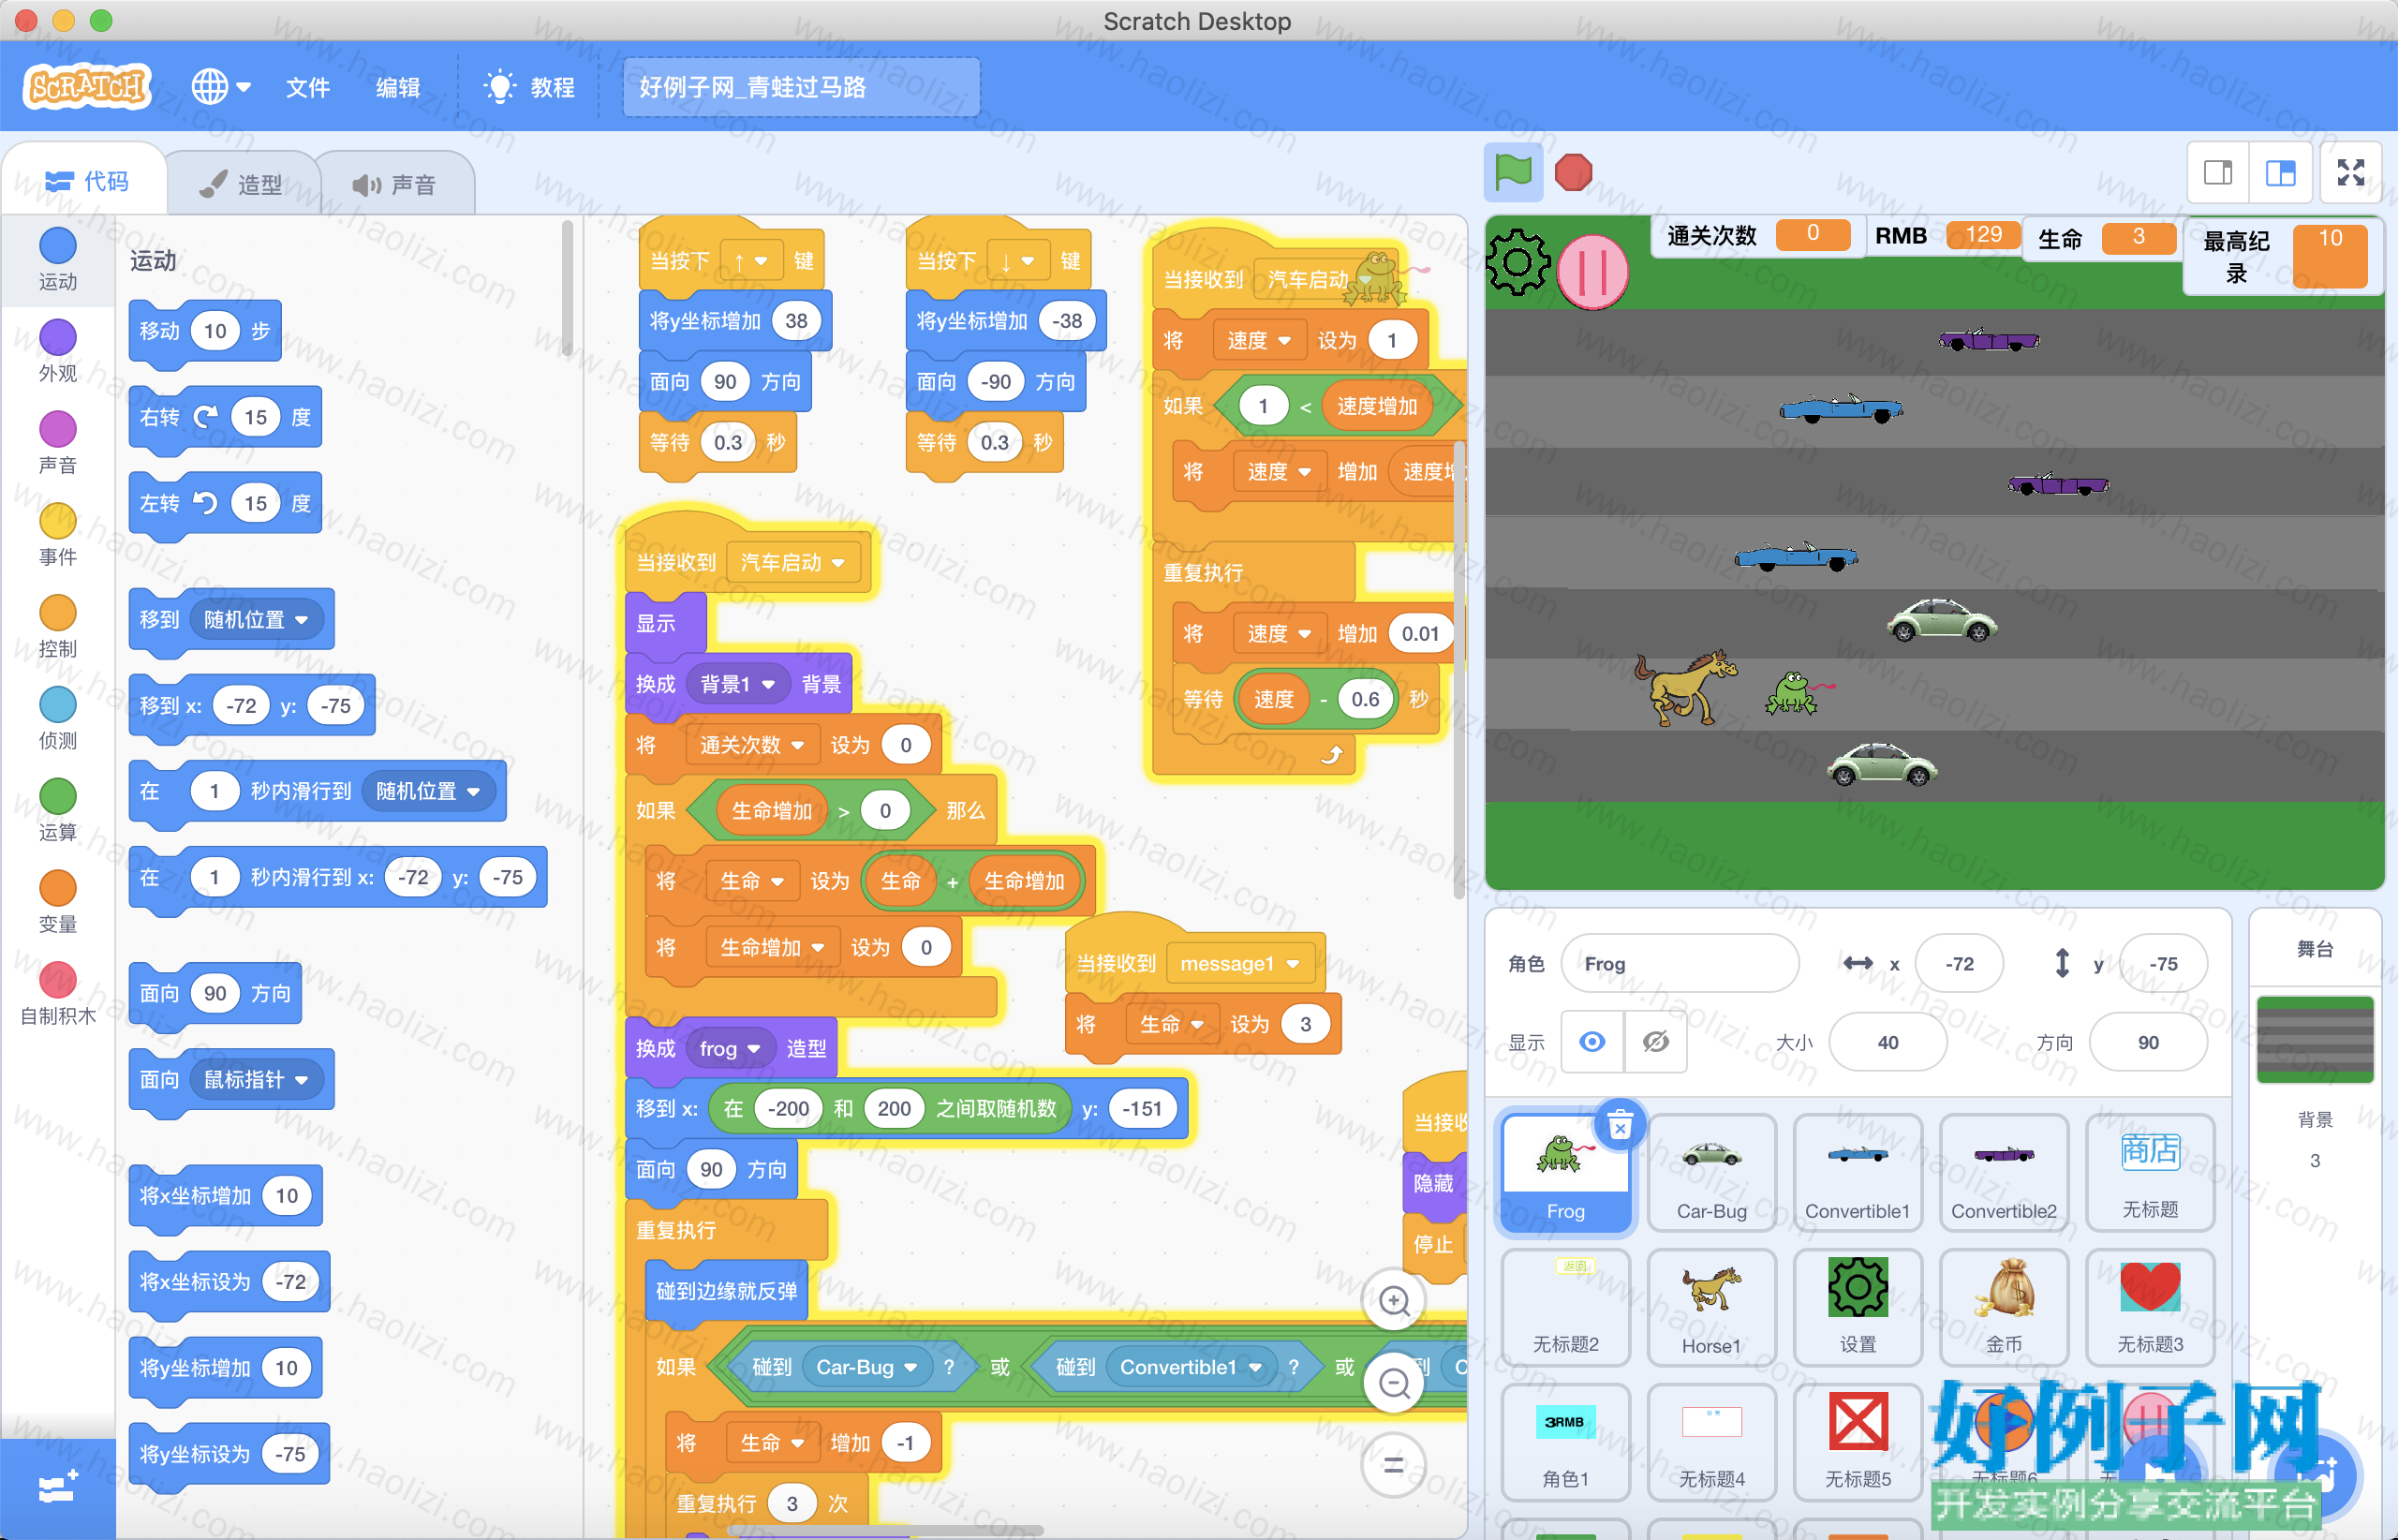This screenshot has height=1540, width=2398.
Task: Select the Horse1 sprite
Action: point(1712,1307)
